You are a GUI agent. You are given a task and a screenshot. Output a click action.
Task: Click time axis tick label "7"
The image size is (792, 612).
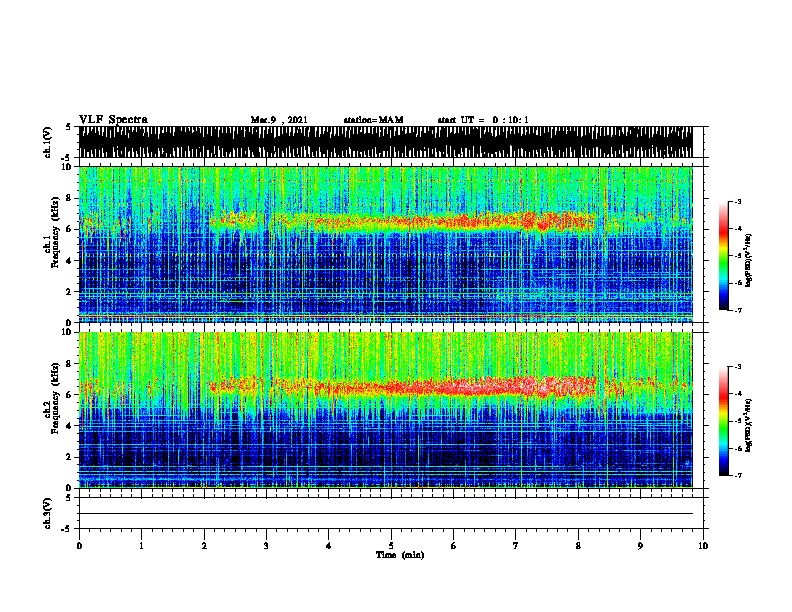click(516, 546)
